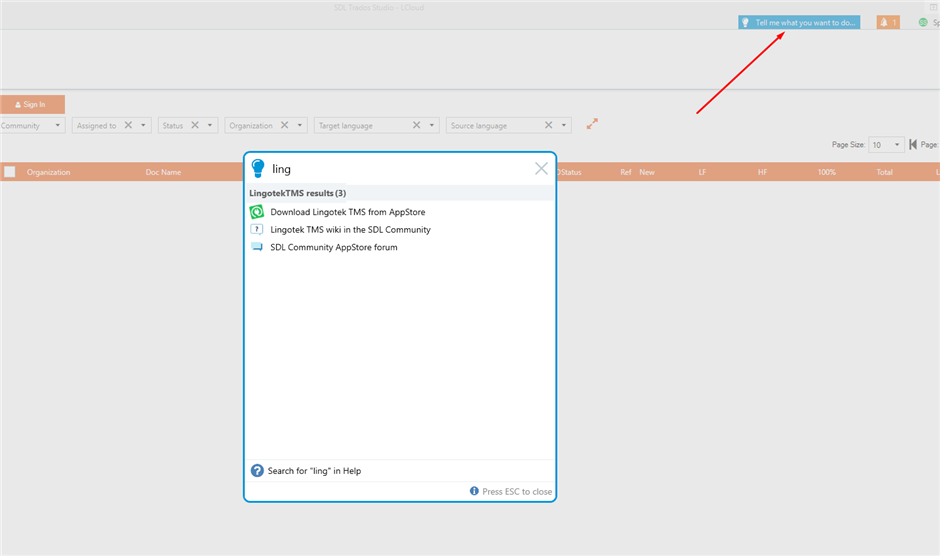
Task: Open Lingotek TMS wiki in the SDL Community
Action: [x=350, y=230]
